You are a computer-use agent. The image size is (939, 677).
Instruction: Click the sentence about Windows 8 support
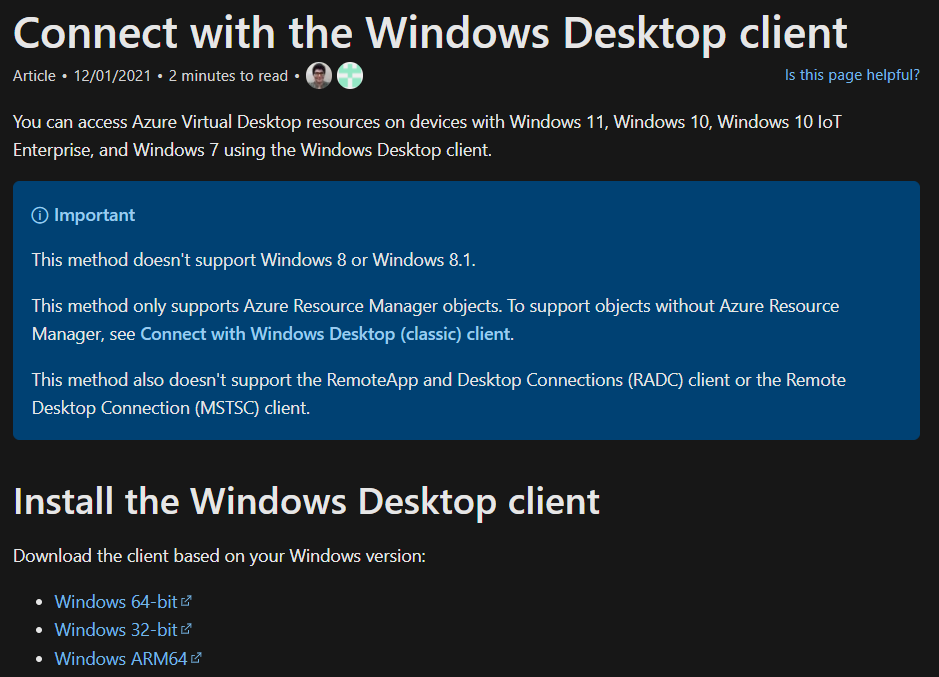tap(253, 260)
